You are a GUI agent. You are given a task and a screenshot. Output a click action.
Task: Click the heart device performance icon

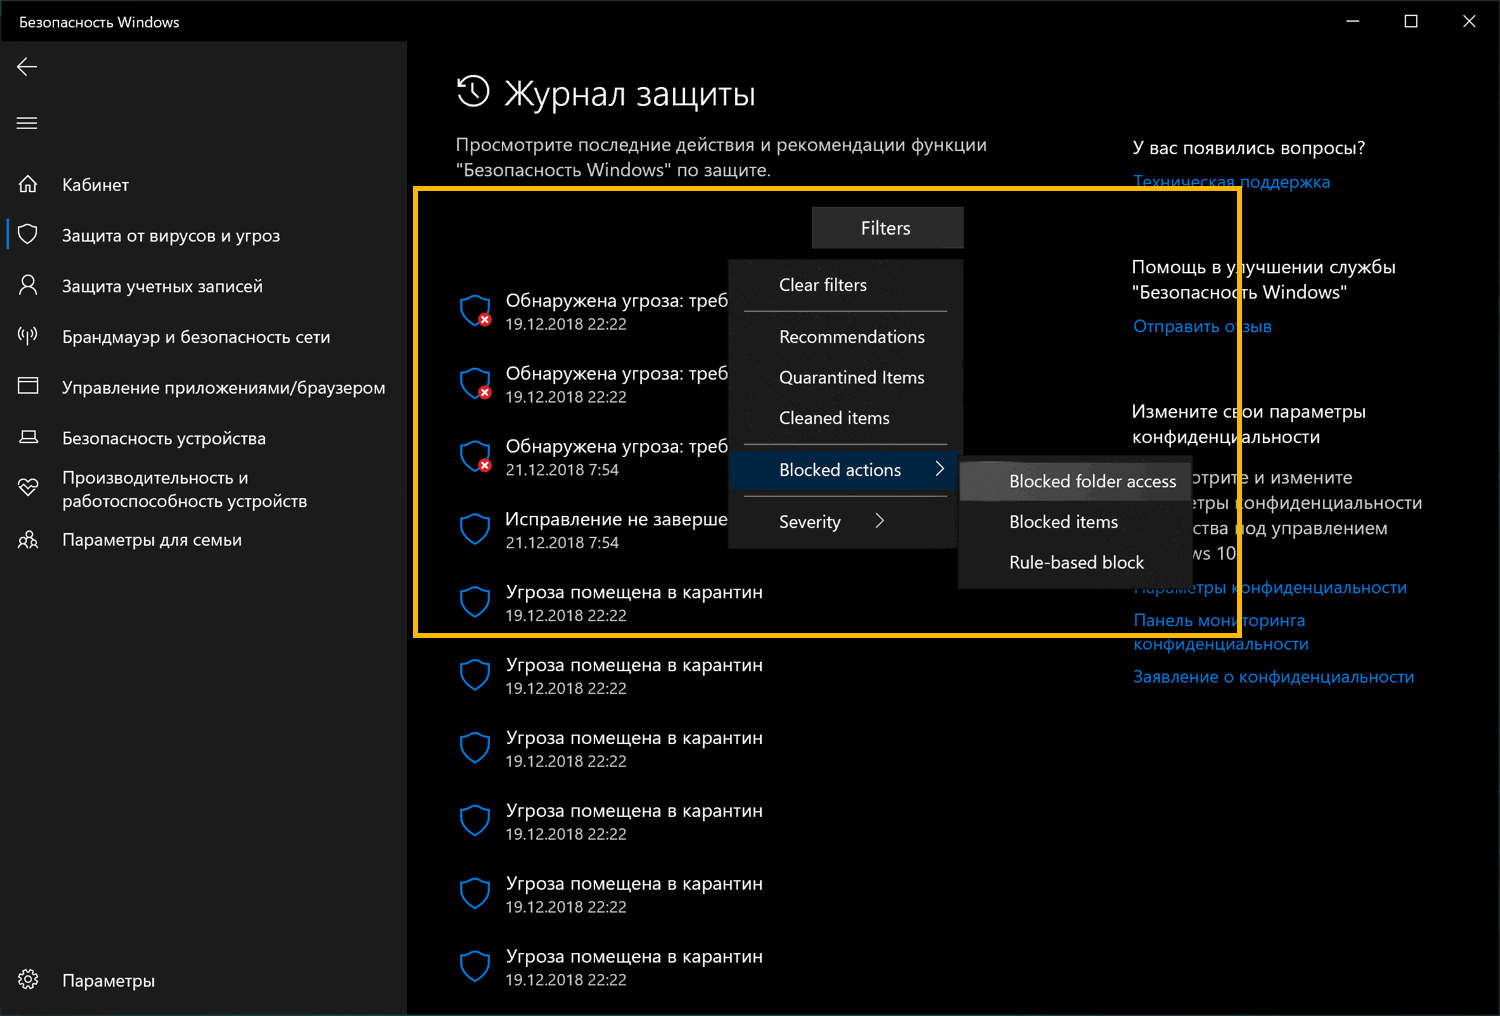pos(28,488)
